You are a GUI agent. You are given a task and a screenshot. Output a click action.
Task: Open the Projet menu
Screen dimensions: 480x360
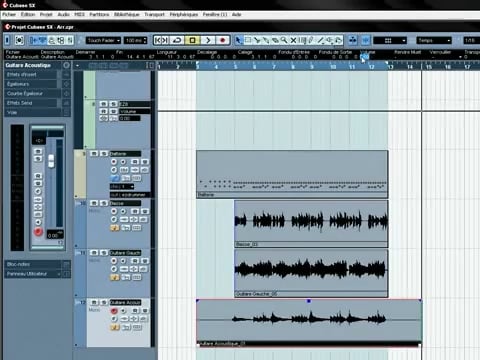pyautogui.click(x=46, y=14)
